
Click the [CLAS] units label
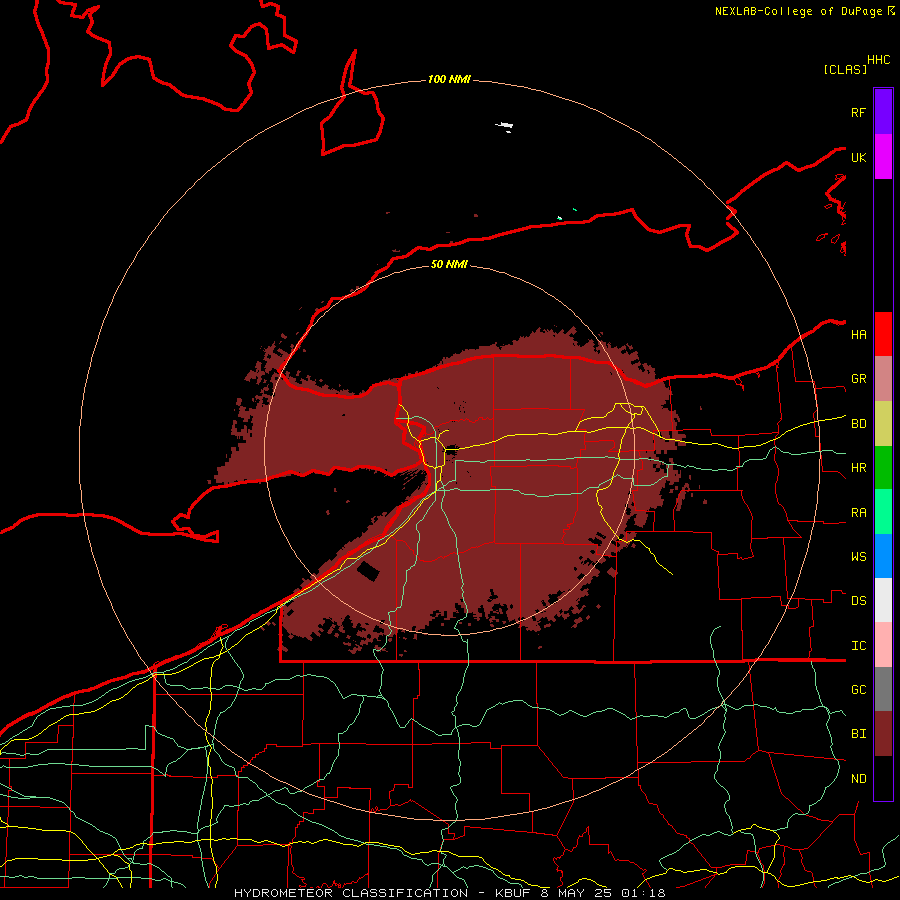pyautogui.click(x=845, y=69)
